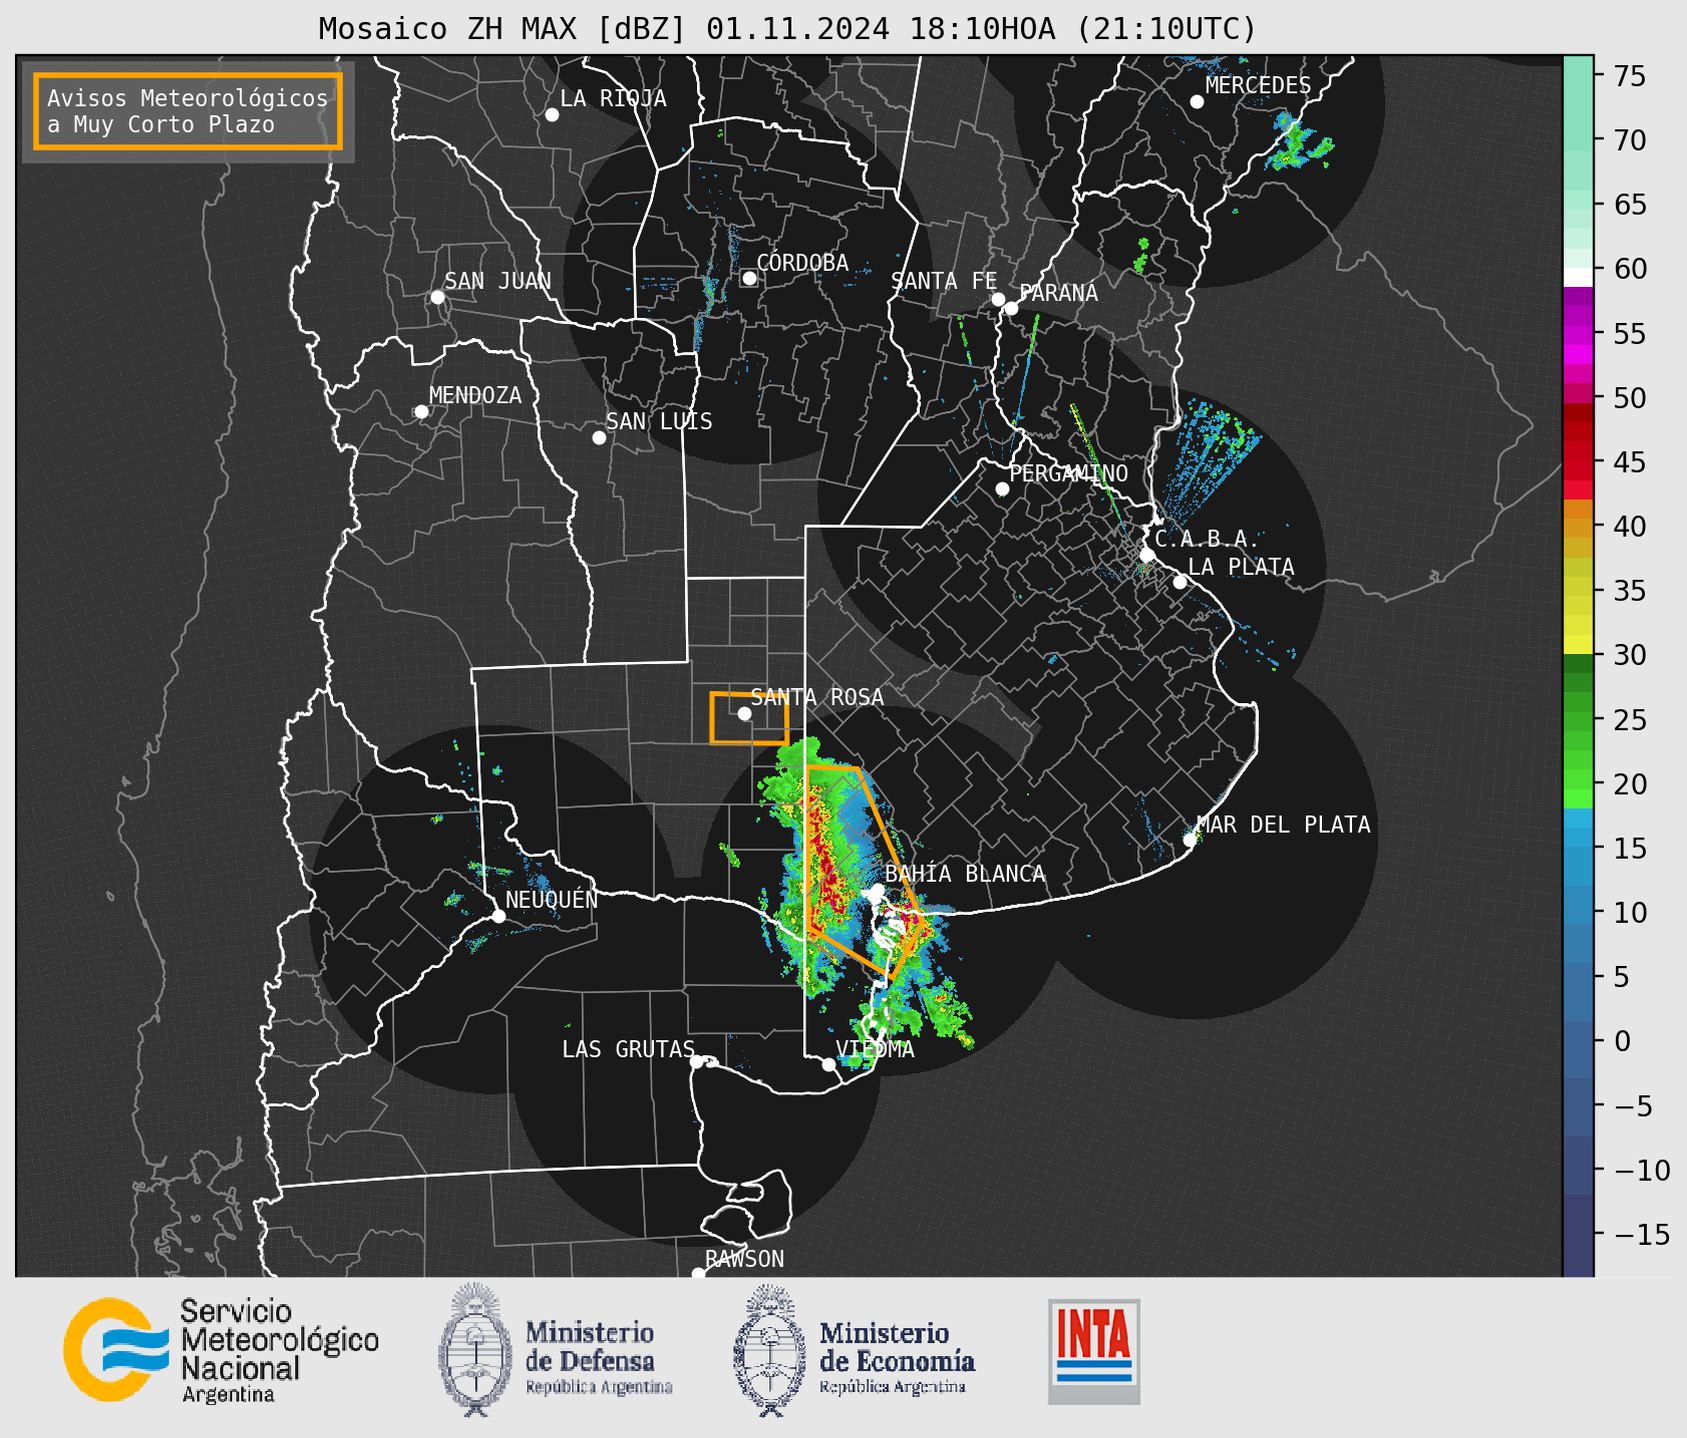The image size is (1687, 1438).
Task: Click the orange warning polygon over Bahía Blanca
Action: (860, 870)
